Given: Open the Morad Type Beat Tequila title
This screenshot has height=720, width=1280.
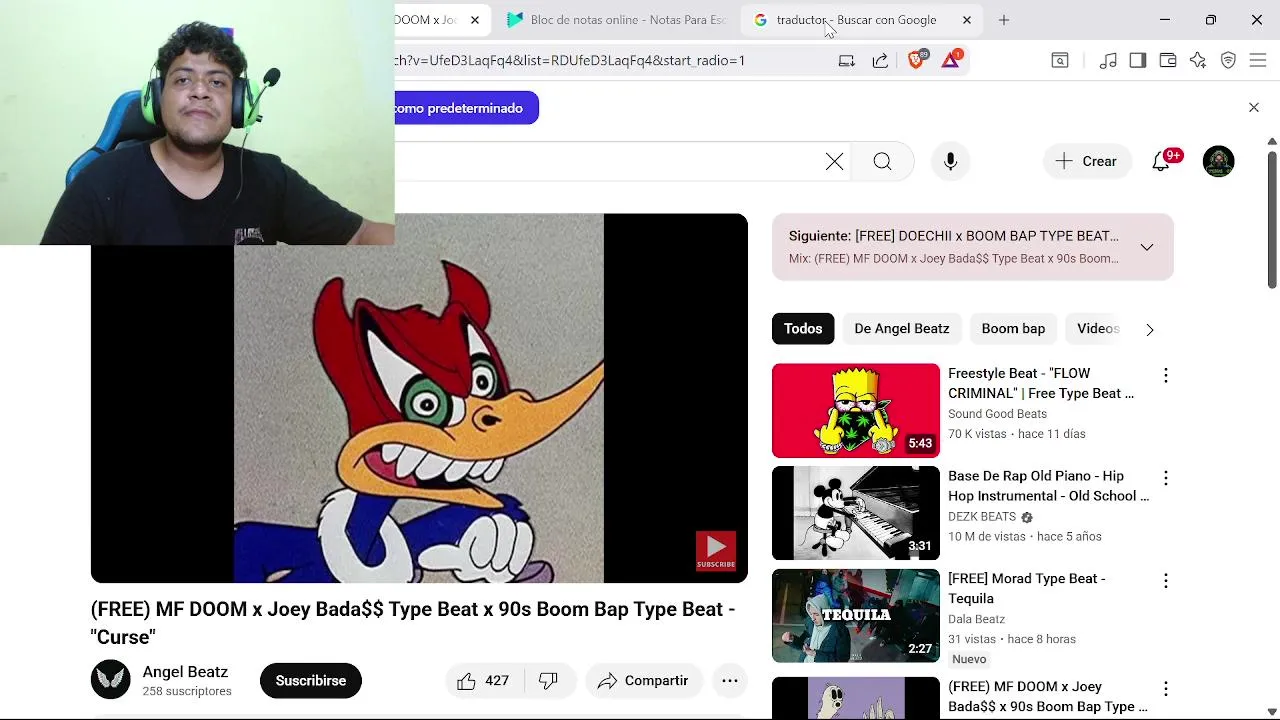Looking at the screenshot, I should (1027, 589).
